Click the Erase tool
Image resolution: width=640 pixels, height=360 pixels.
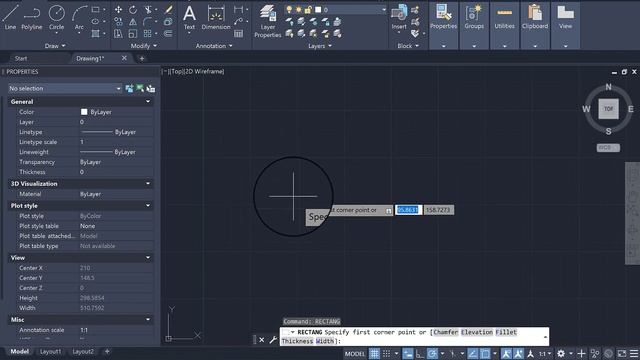click(168, 9)
